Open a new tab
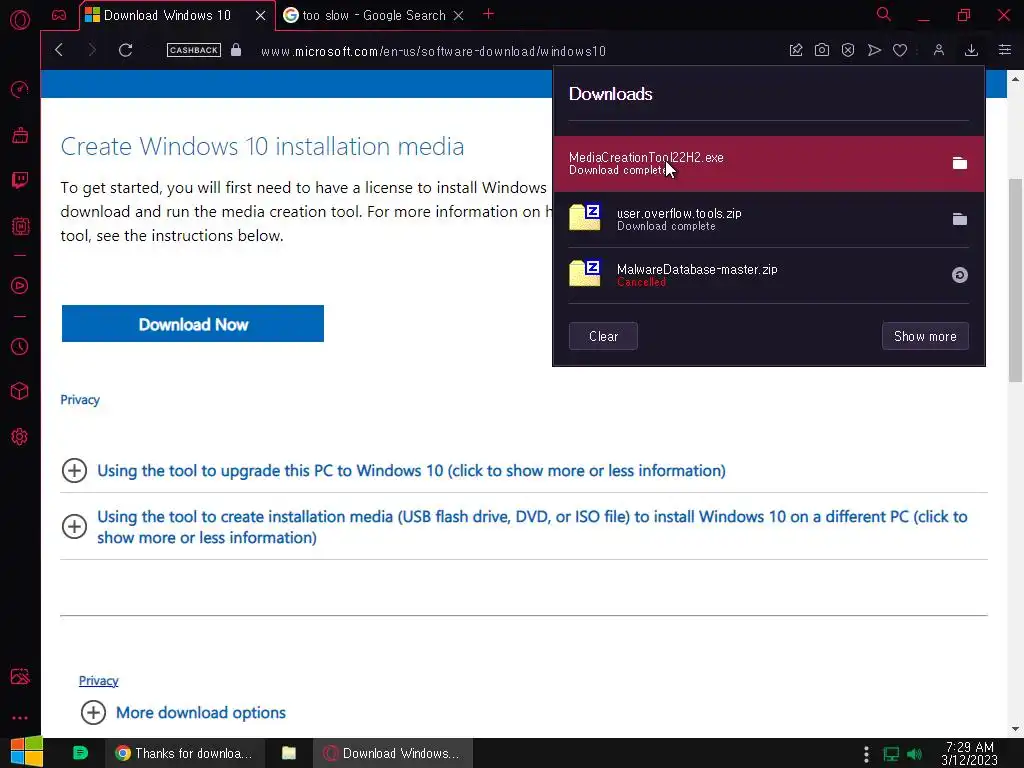This screenshot has width=1024, height=768. tap(488, 14)
